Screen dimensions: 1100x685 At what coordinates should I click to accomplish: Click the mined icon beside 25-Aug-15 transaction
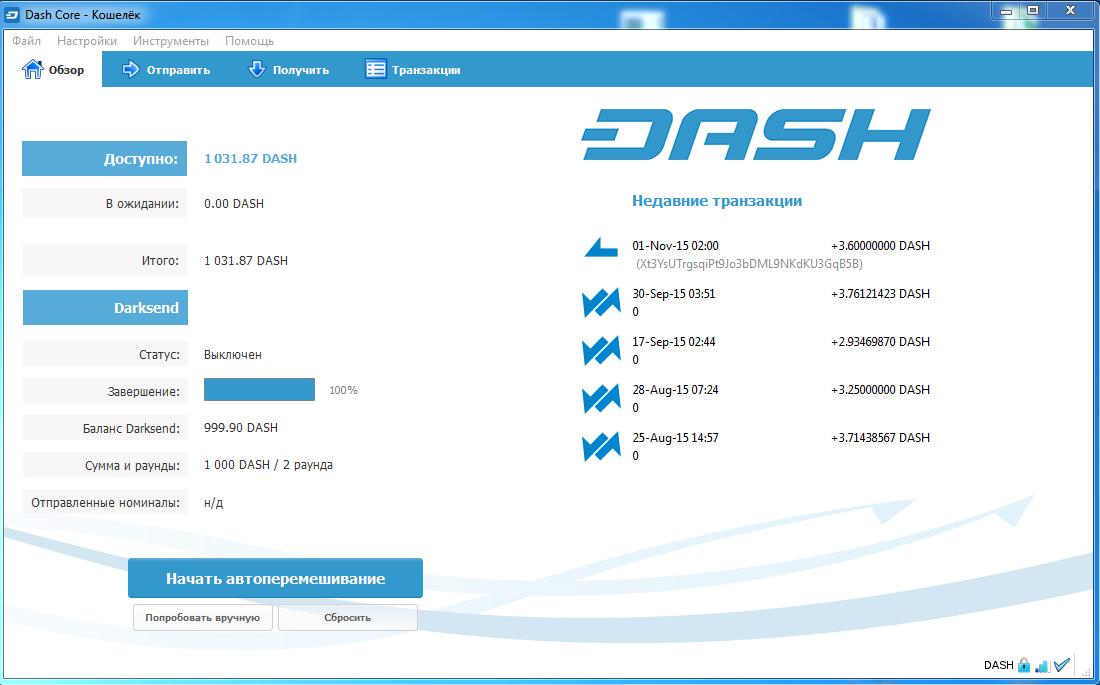coord(601,446)
